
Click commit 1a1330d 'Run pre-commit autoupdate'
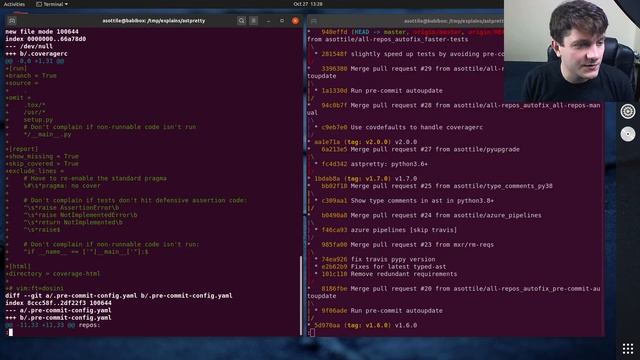382,91
